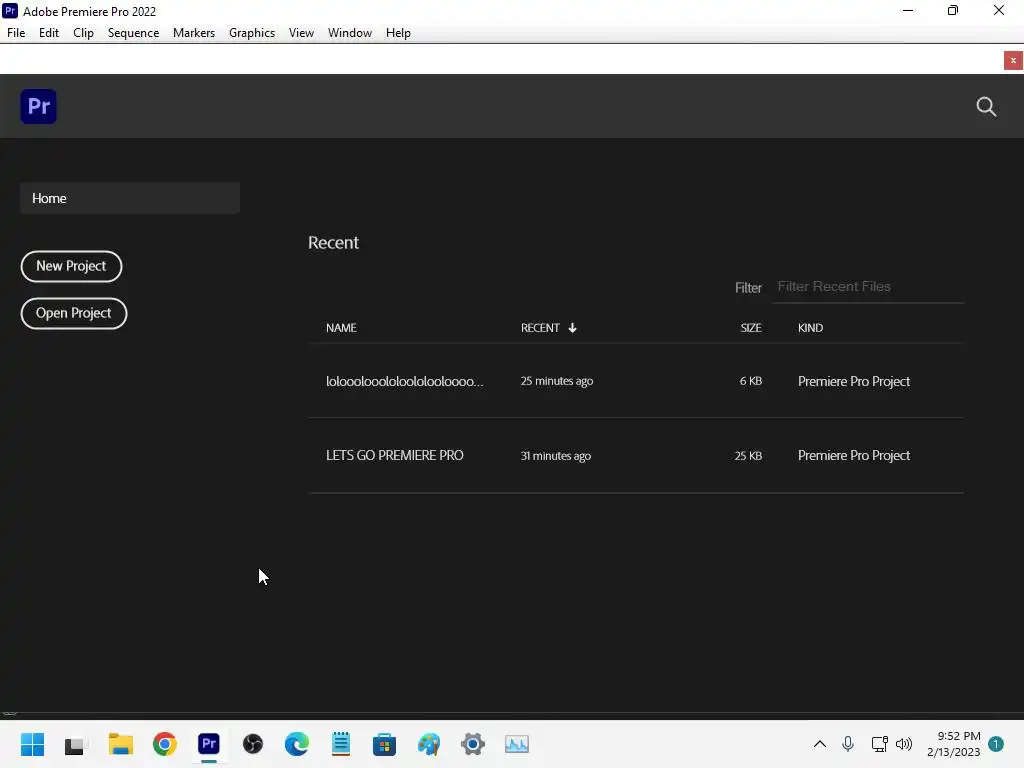Open Microsoft Store from taskbar
This screenshot has width=1024, height=768.
pyautogui.click(x=385, y=744)
